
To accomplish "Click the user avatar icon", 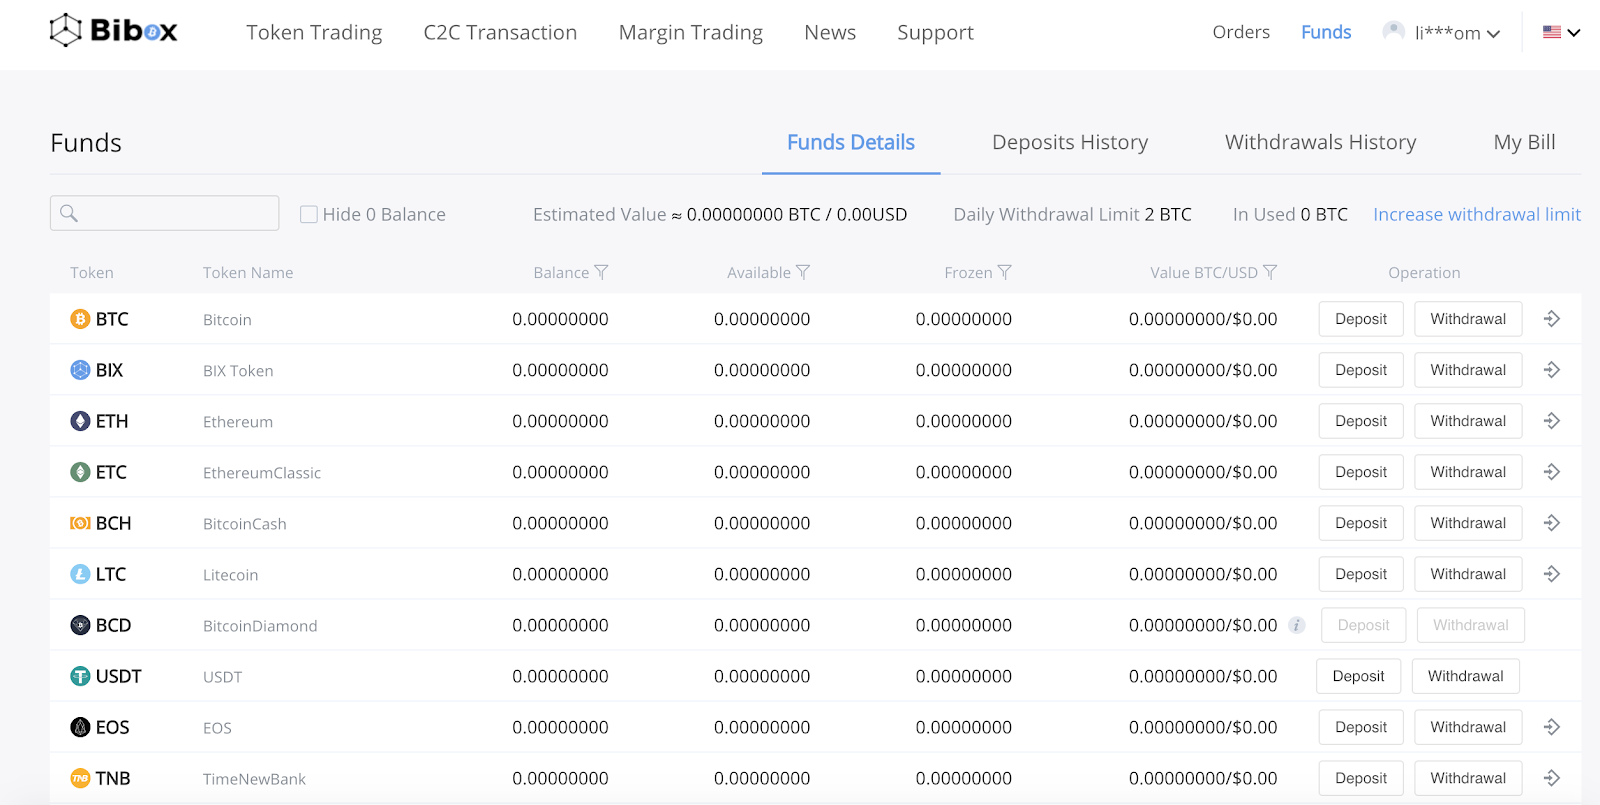I will tap(1393, 32).
